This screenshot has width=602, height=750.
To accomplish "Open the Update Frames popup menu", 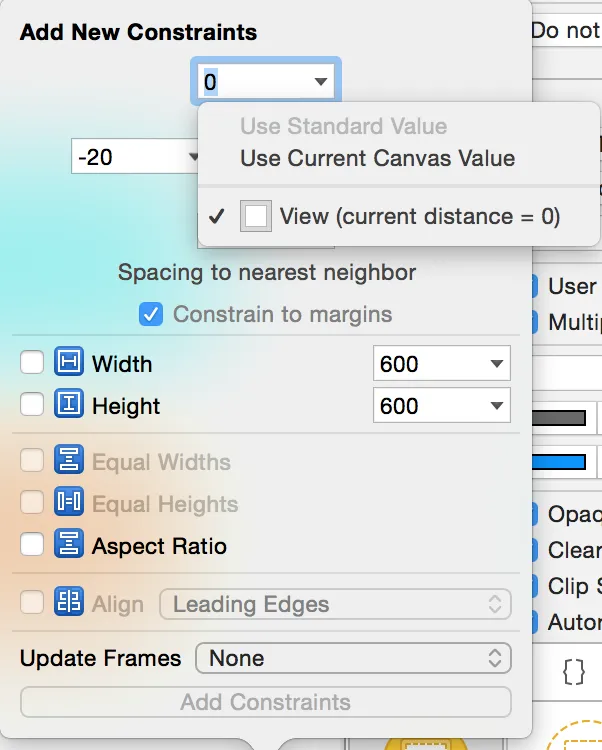I will point(353,658).
